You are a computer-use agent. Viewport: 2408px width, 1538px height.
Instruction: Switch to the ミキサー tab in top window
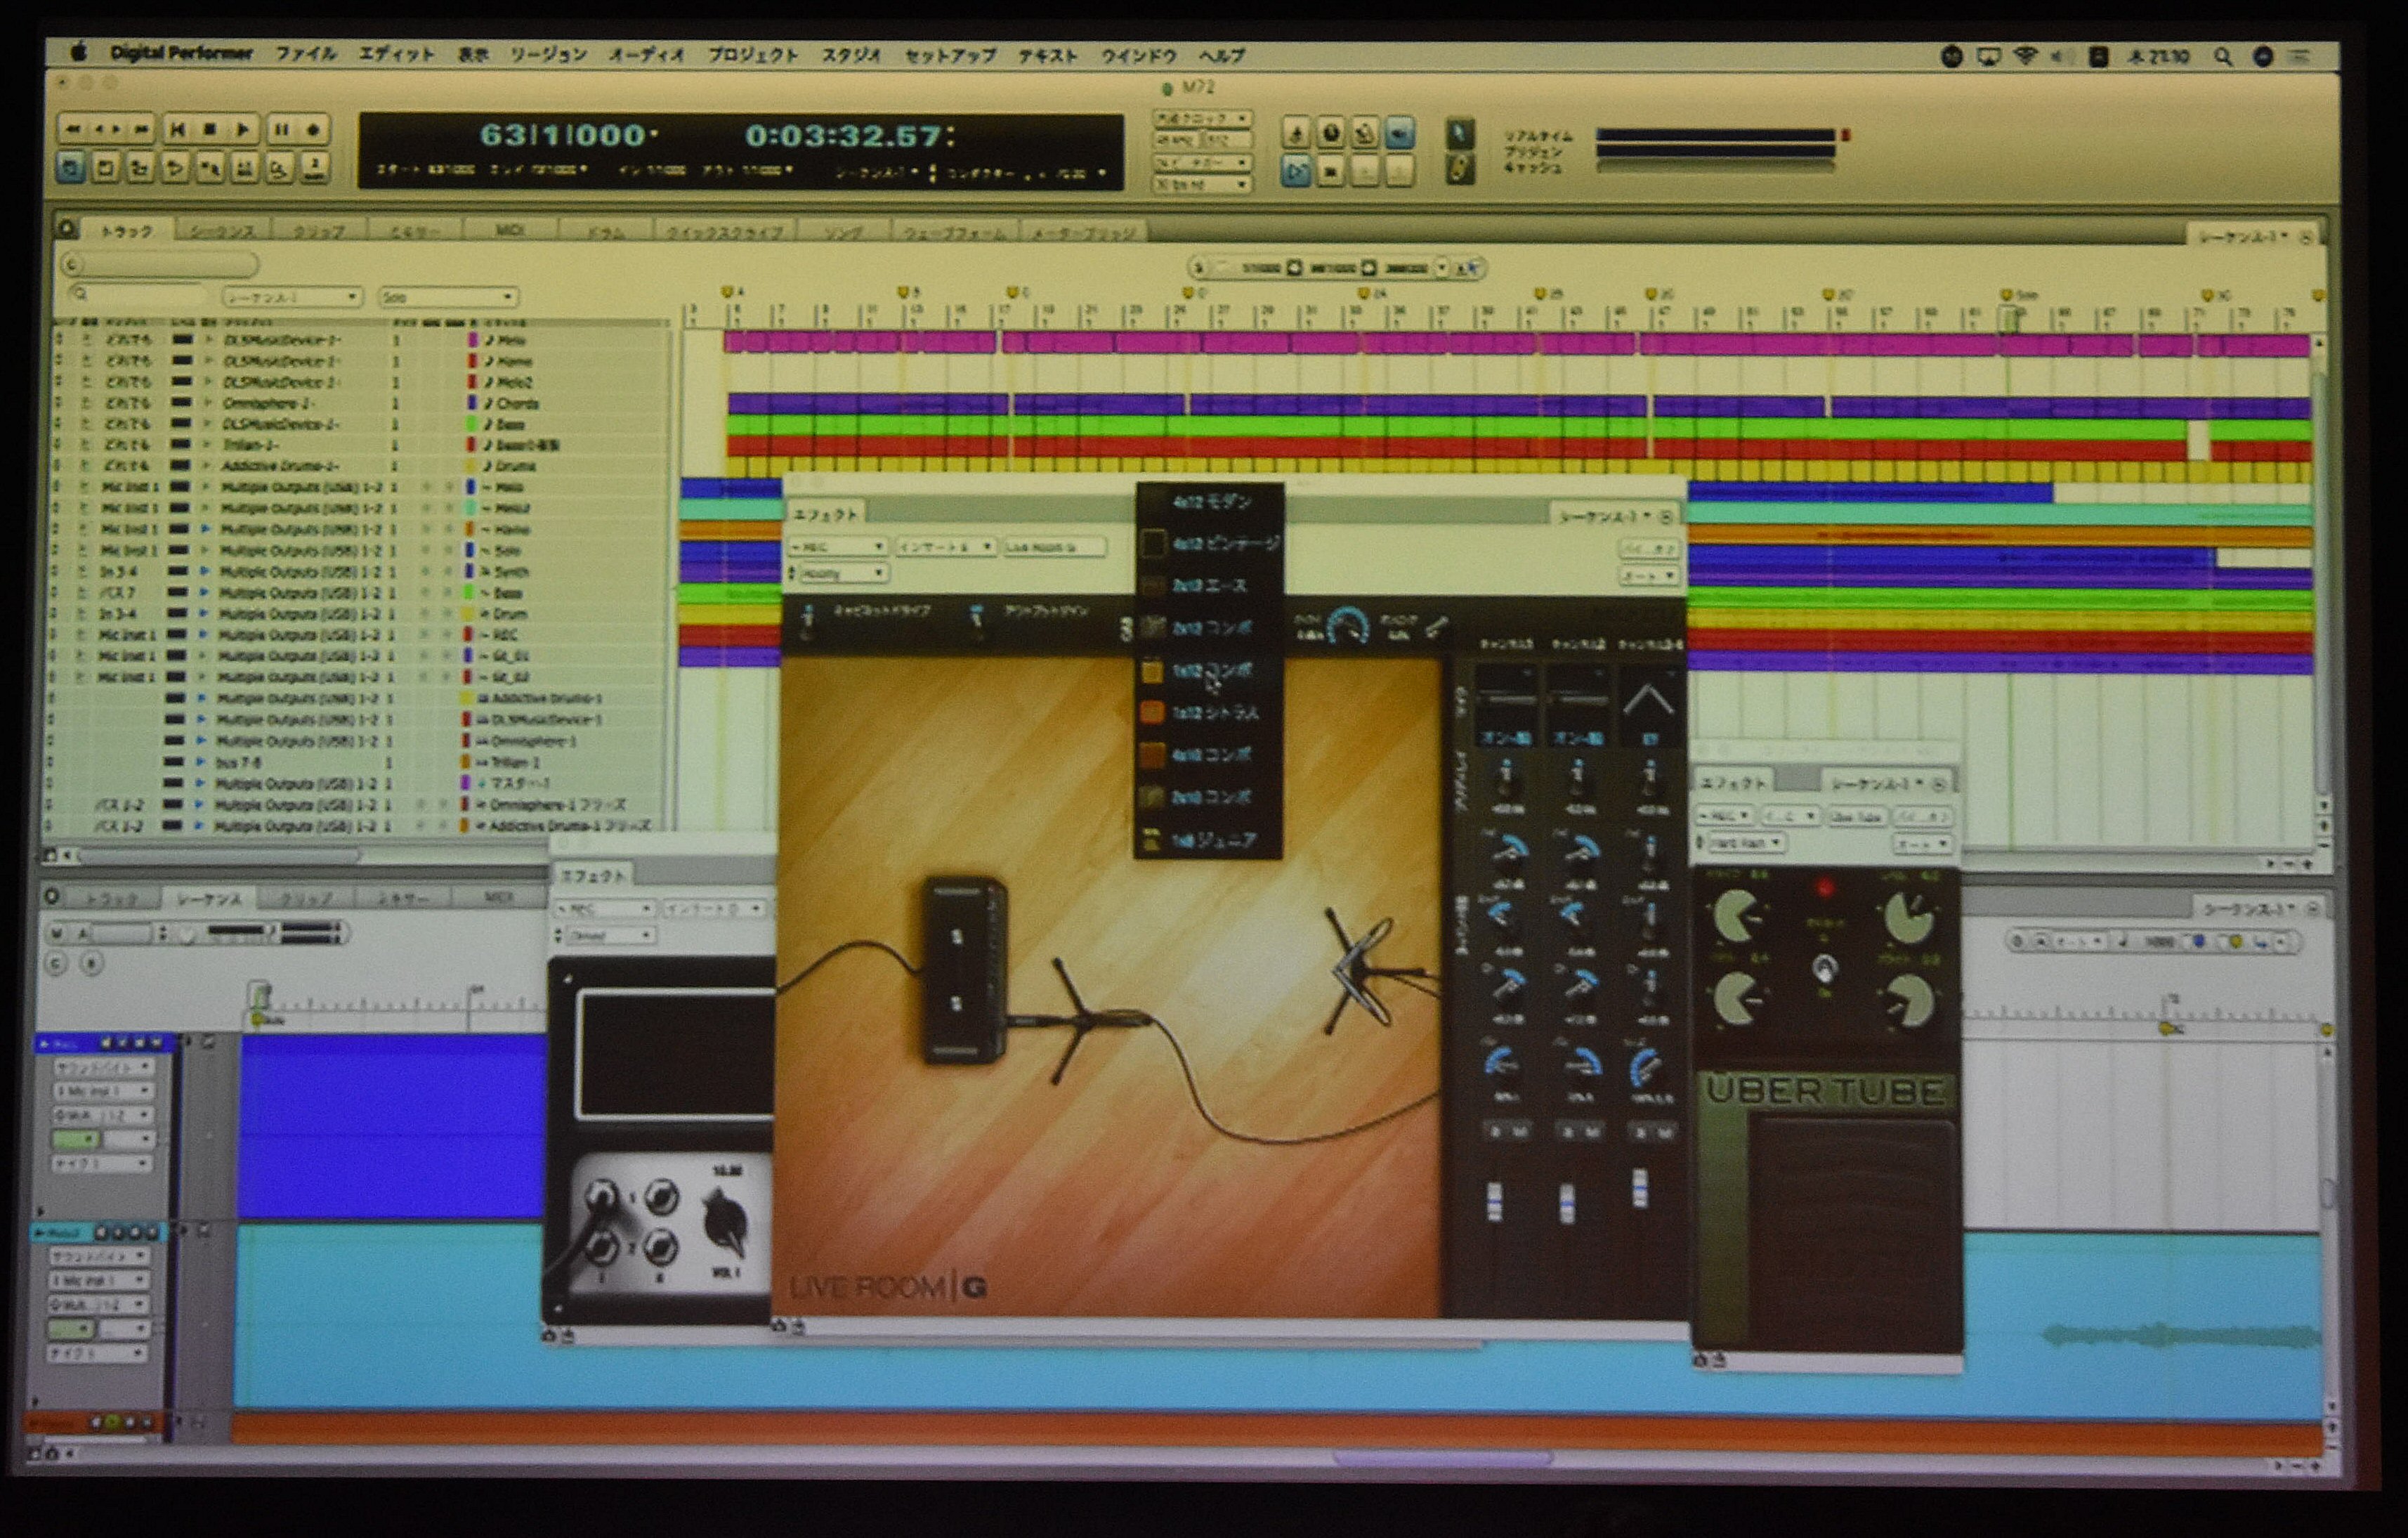coord(415,231)
